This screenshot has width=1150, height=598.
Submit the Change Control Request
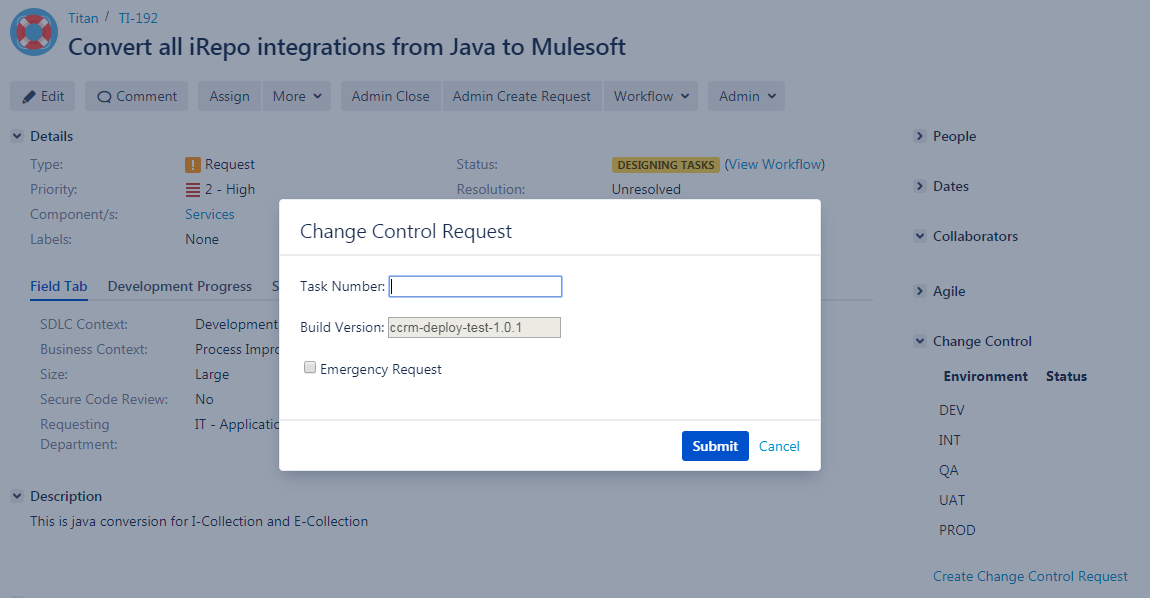coord(715,446)
